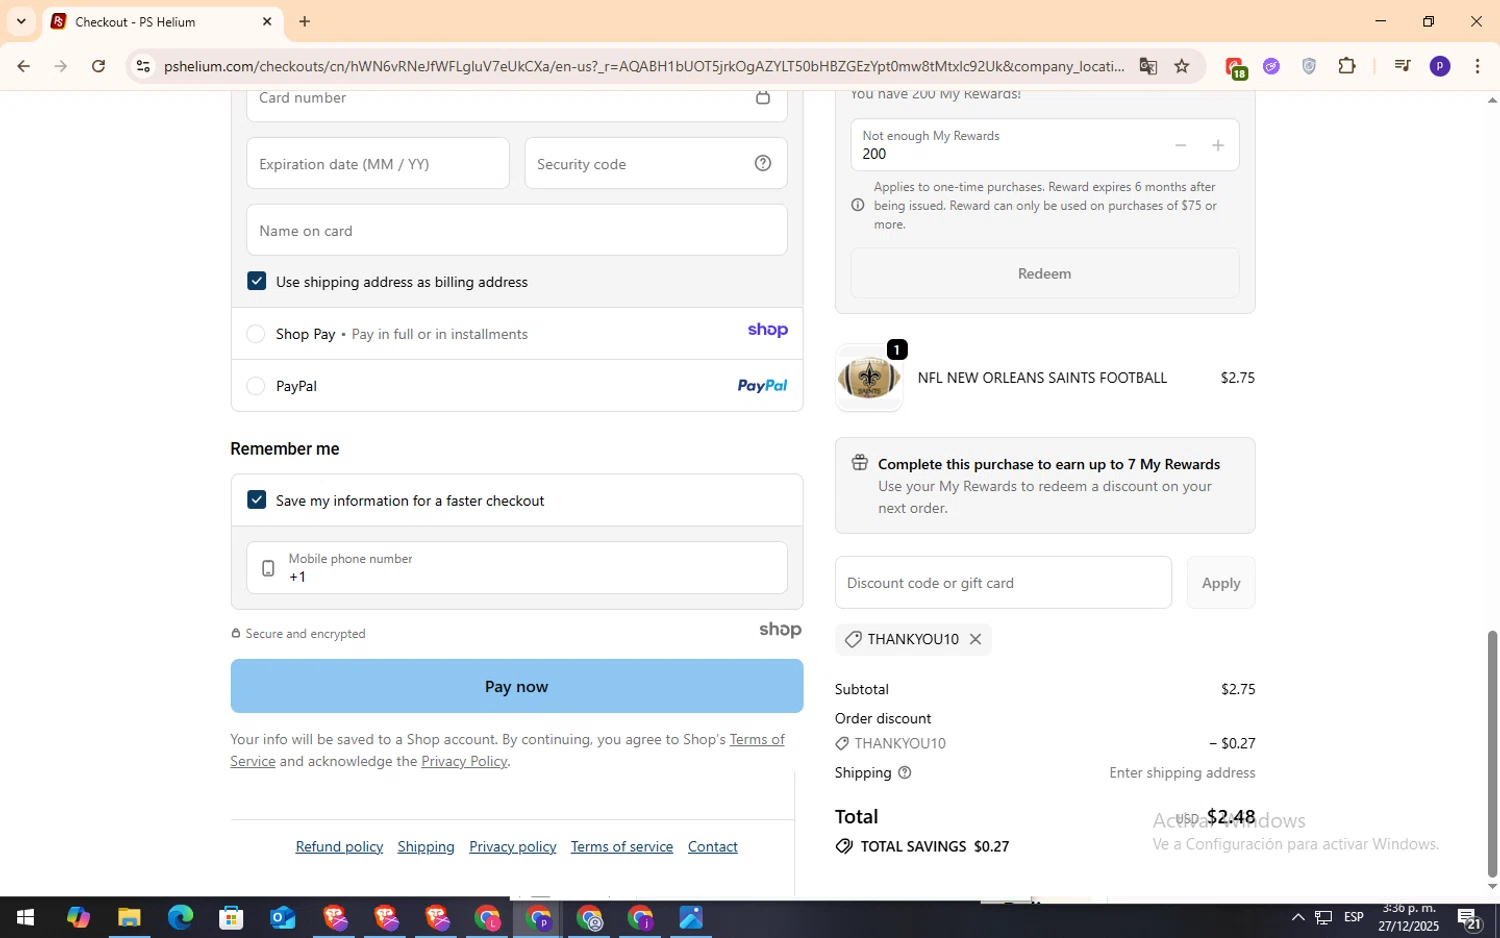This screenshot has height=938, width=1500.
Task: Reload the checkout page
Action: pyautogui.click(x=98, y=66)
